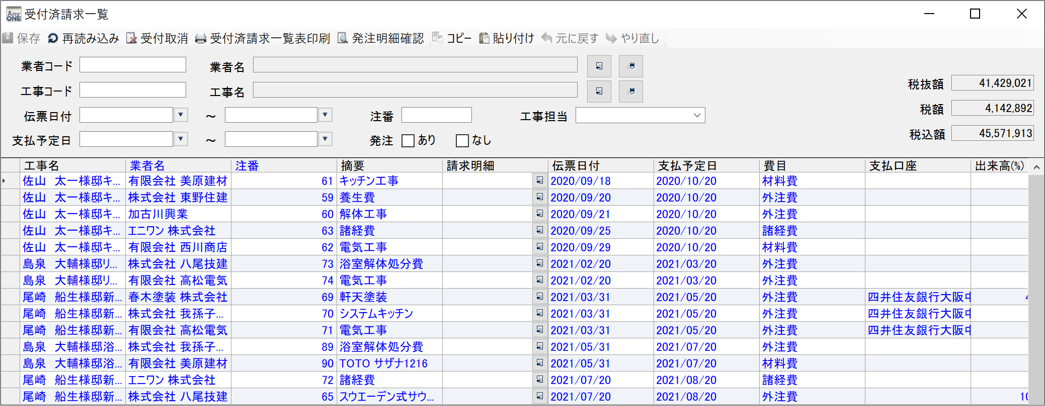The height and width of the screenshot is (406, 1045).
Task: Open the 支払予定日 start date dropdown
Action: (x=181, y=139)
